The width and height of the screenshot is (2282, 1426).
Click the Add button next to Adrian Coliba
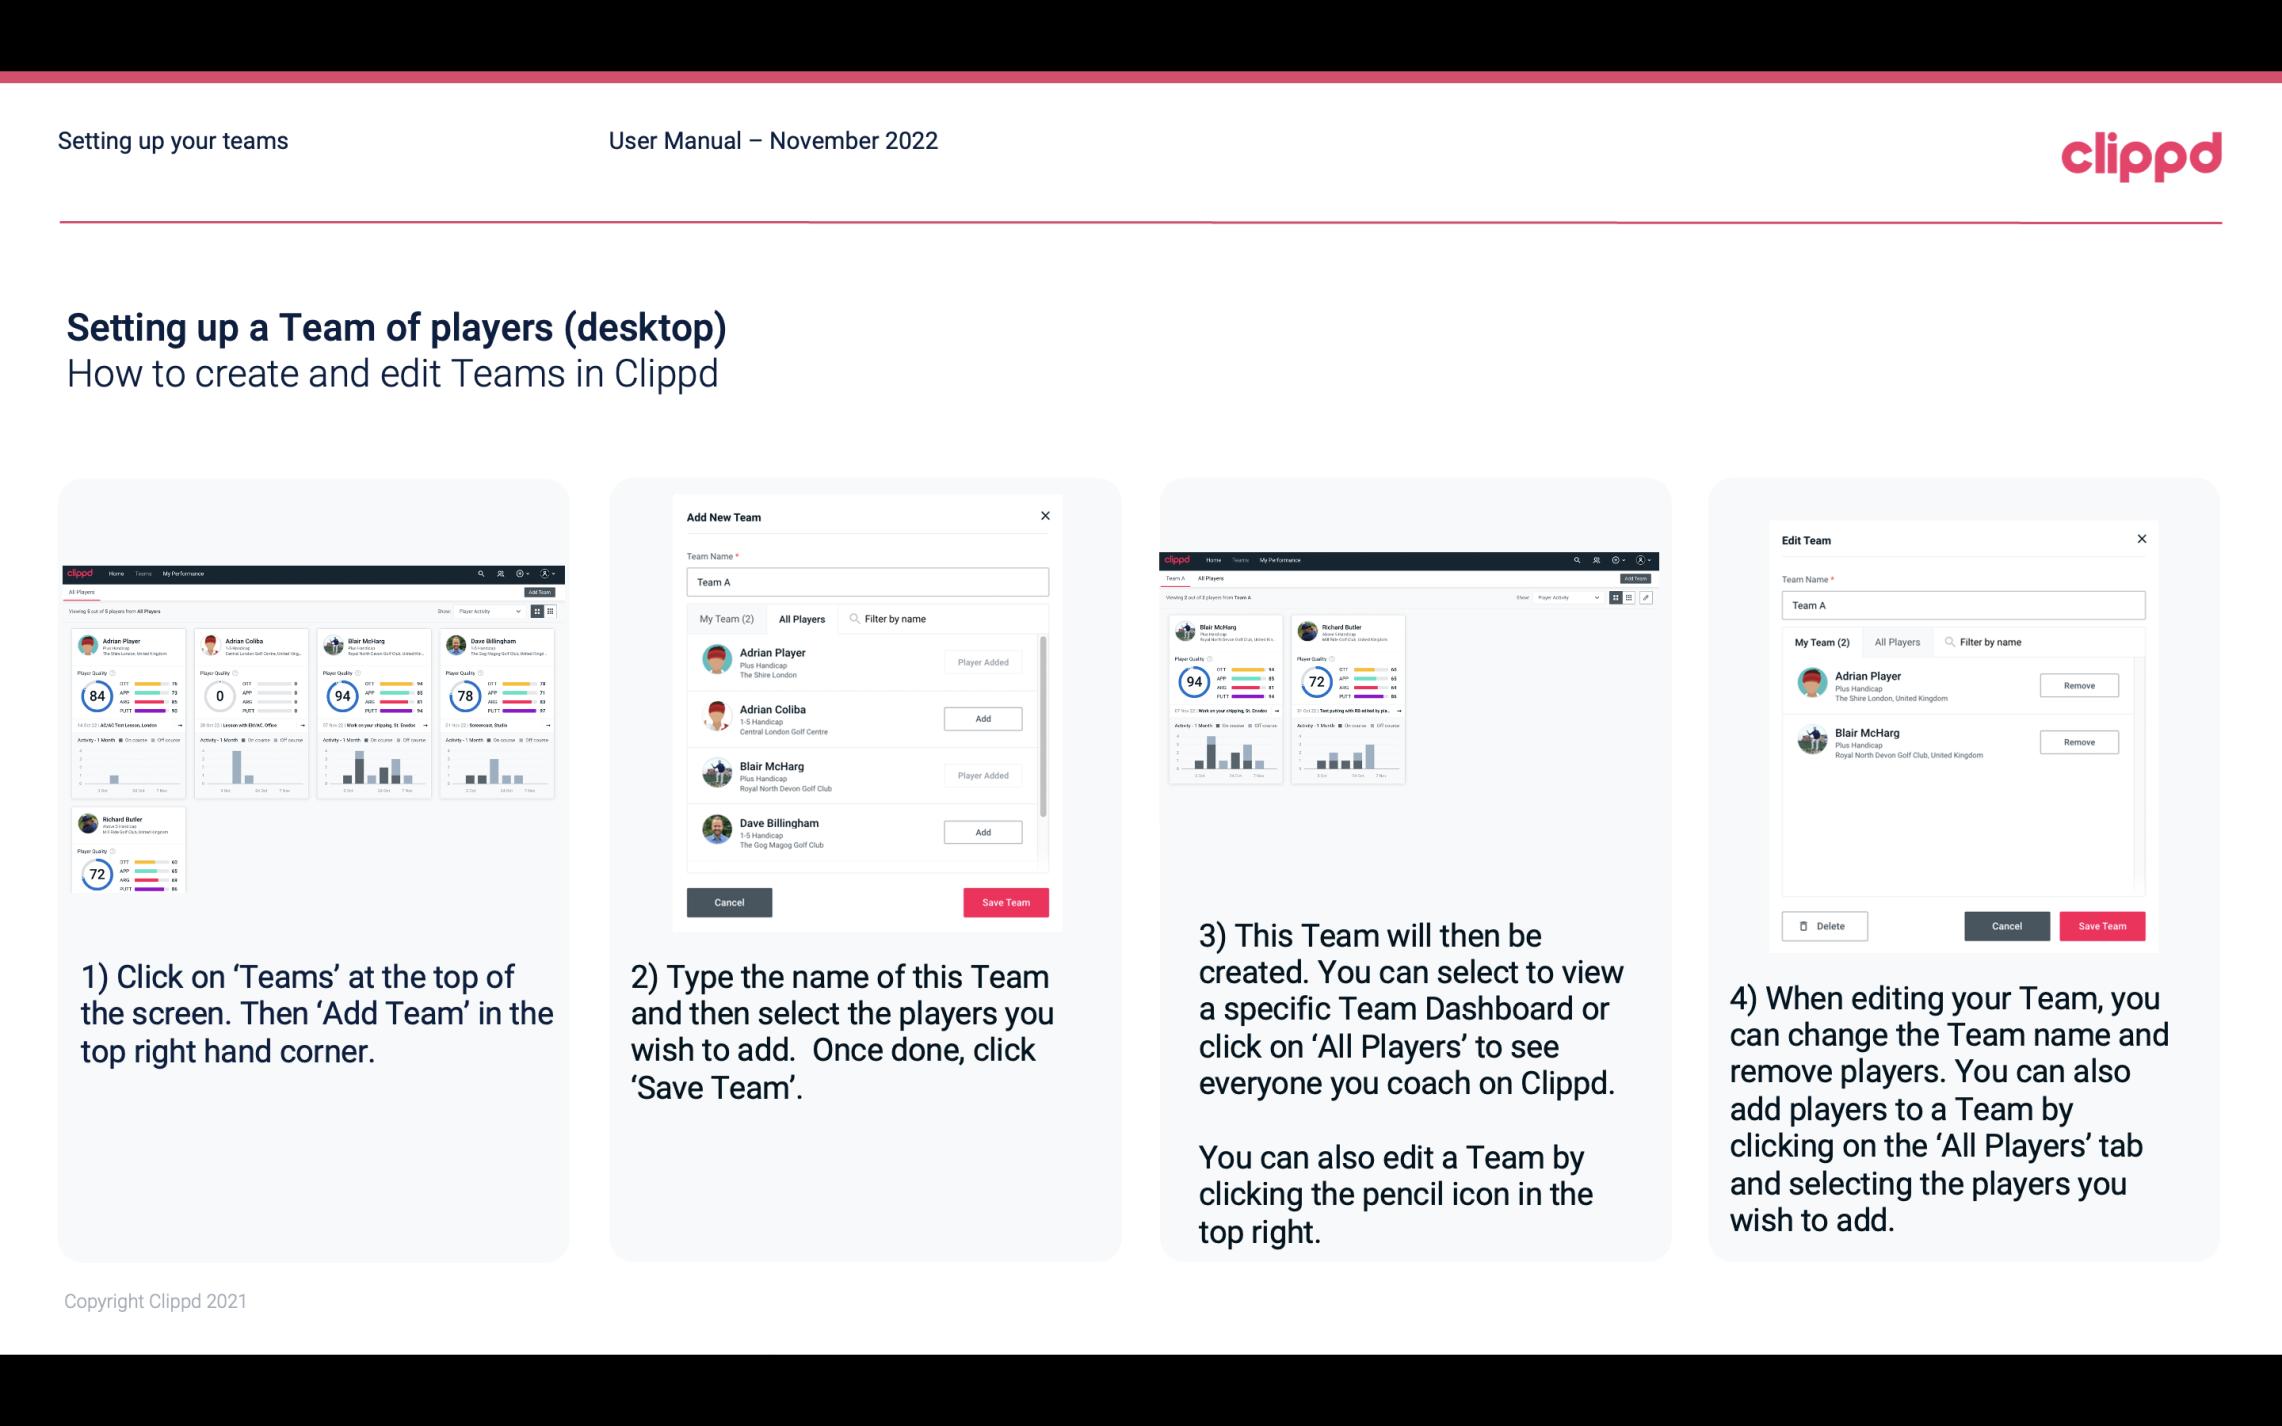(981, 716)
